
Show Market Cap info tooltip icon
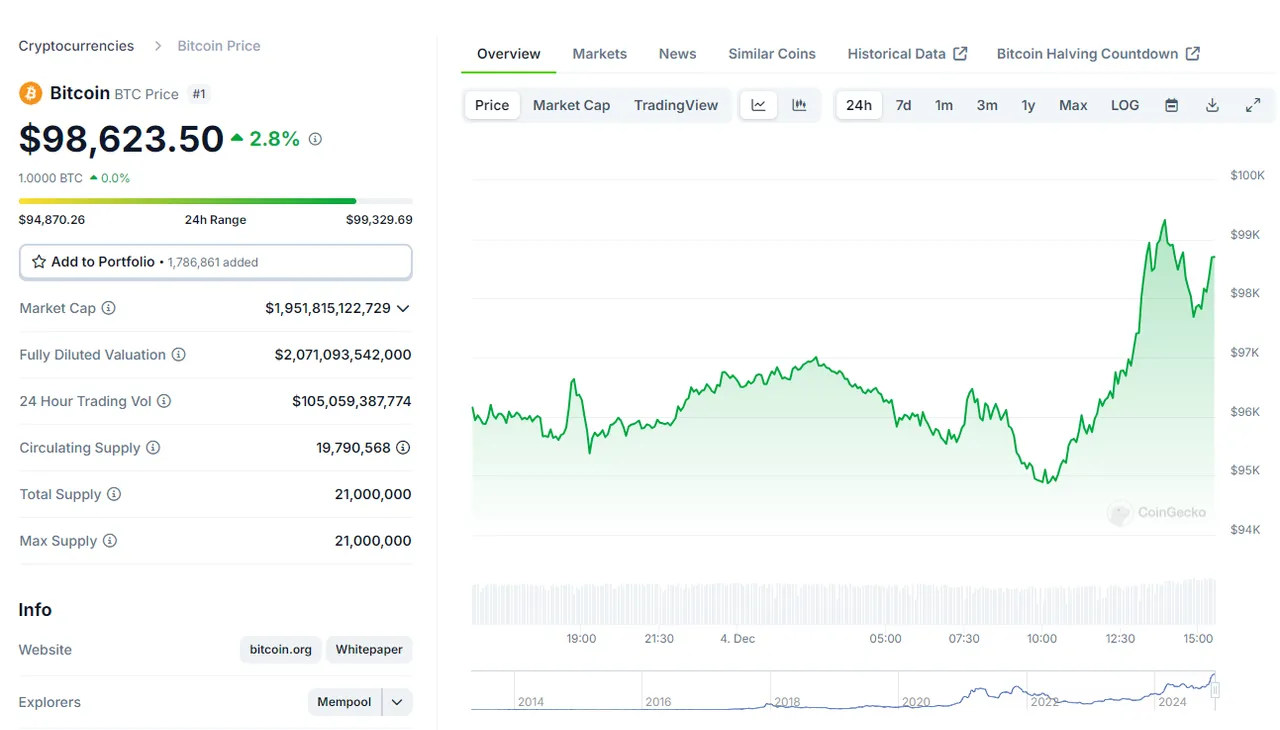pos(108,308)
